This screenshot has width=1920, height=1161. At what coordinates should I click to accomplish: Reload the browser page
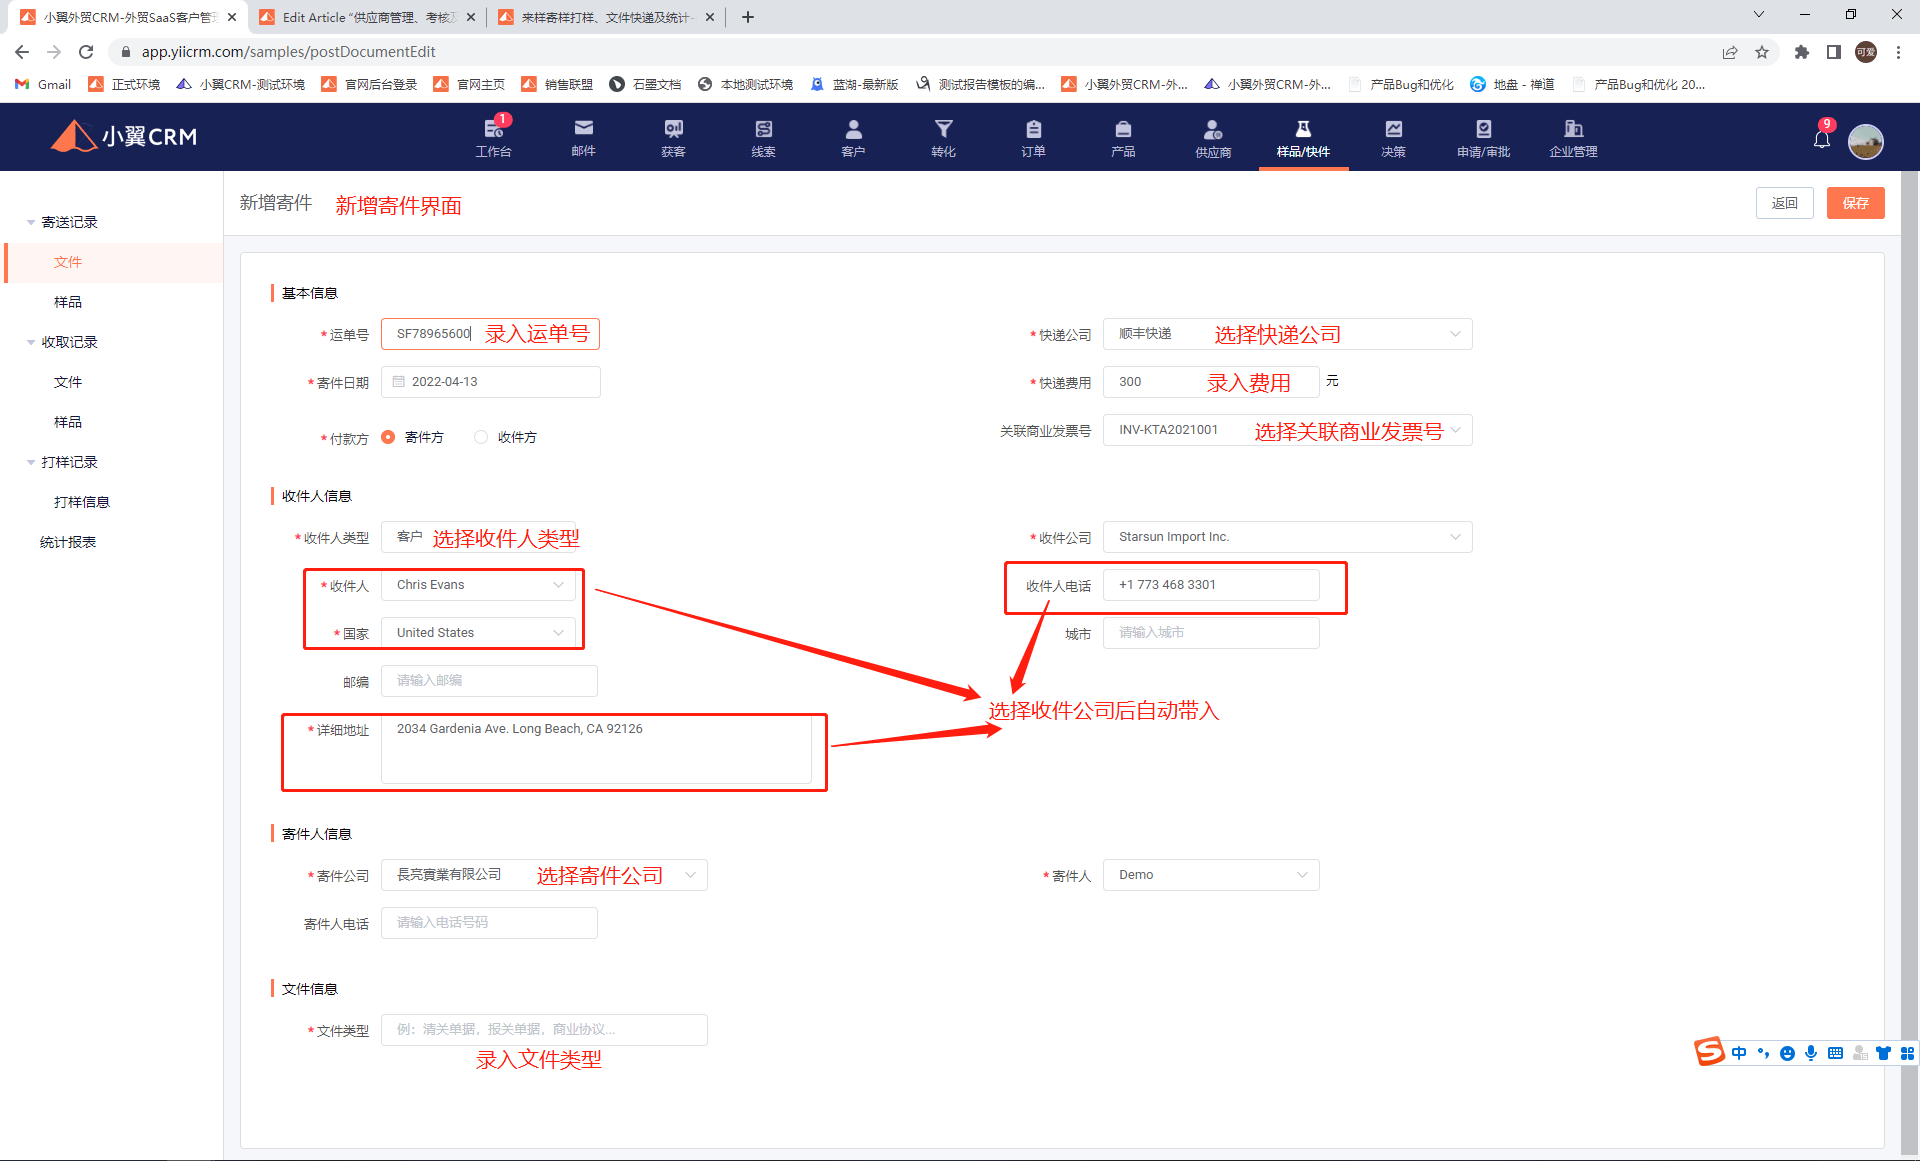(x=86, y=52)
